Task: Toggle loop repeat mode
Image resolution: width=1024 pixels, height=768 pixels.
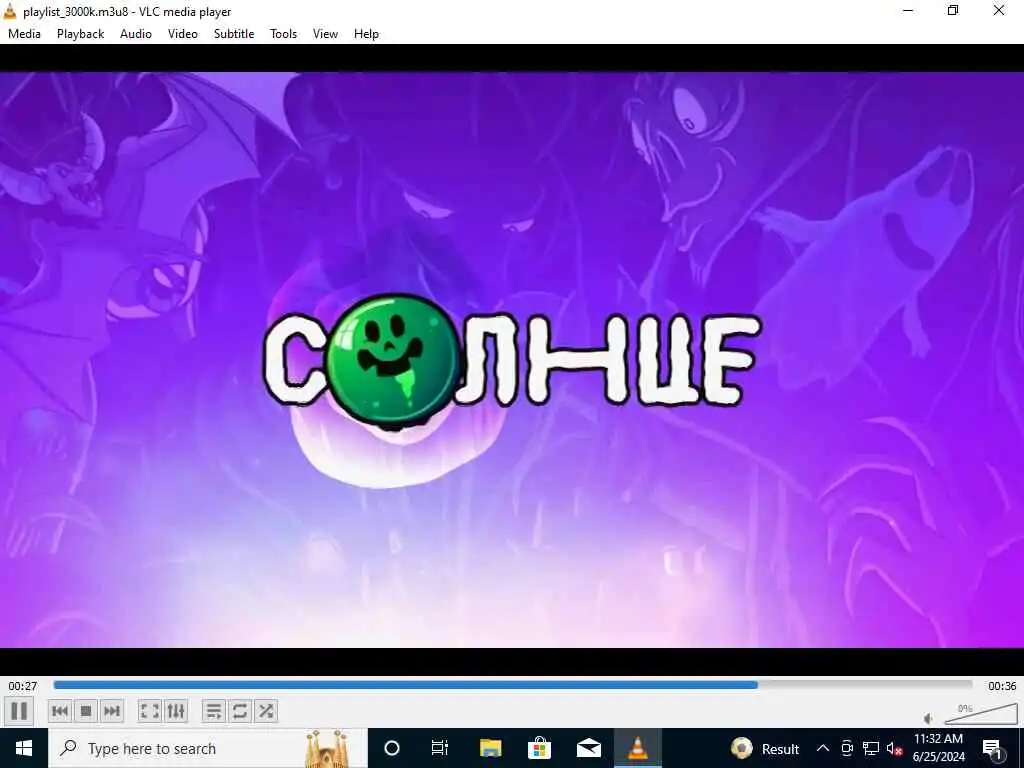Action: pos(240,711)
